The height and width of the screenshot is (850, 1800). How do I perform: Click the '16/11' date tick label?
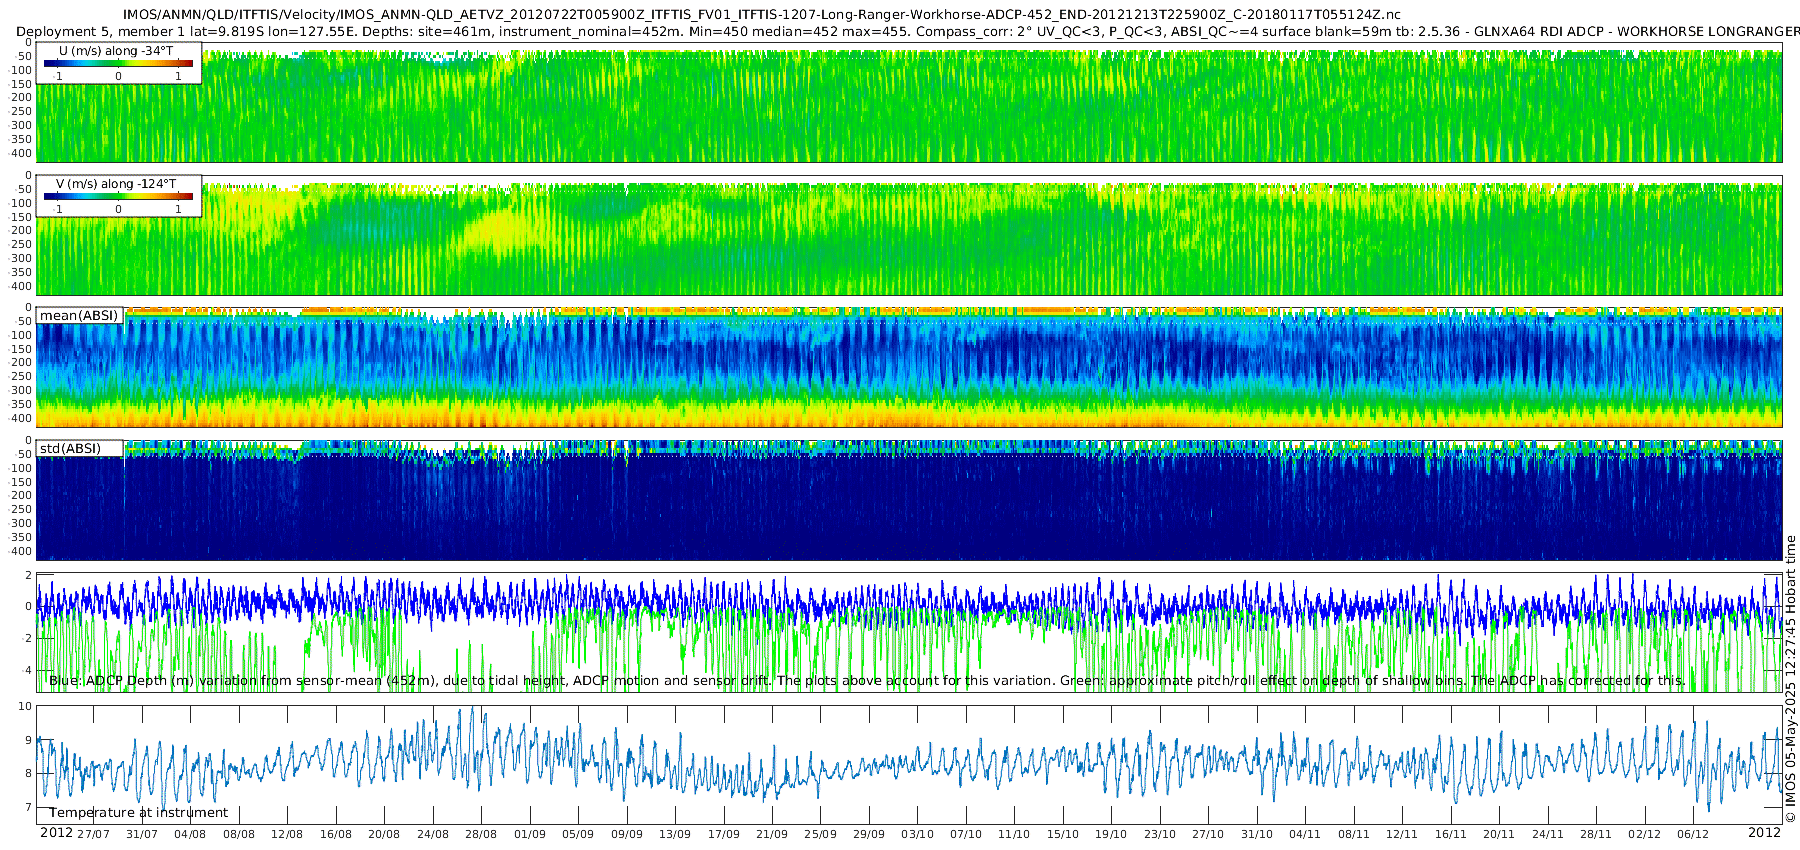click(1451, 834)
